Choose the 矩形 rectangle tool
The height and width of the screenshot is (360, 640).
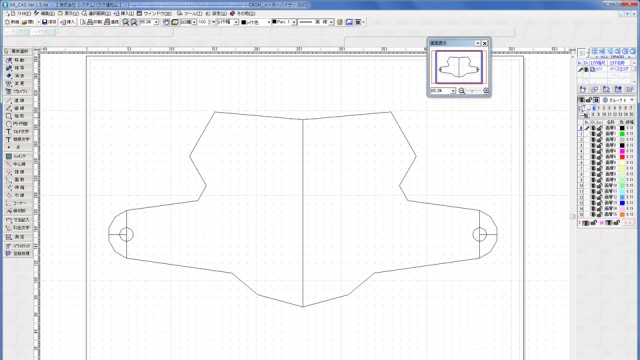(18, 116)
